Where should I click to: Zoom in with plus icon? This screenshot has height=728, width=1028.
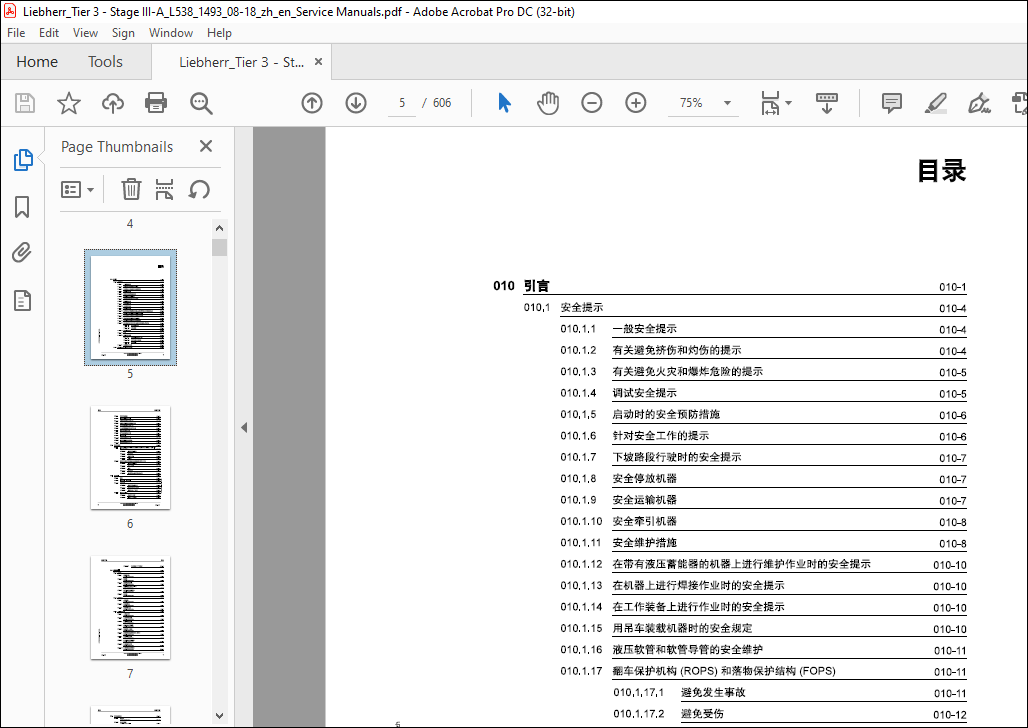click(x=635, y=103)
